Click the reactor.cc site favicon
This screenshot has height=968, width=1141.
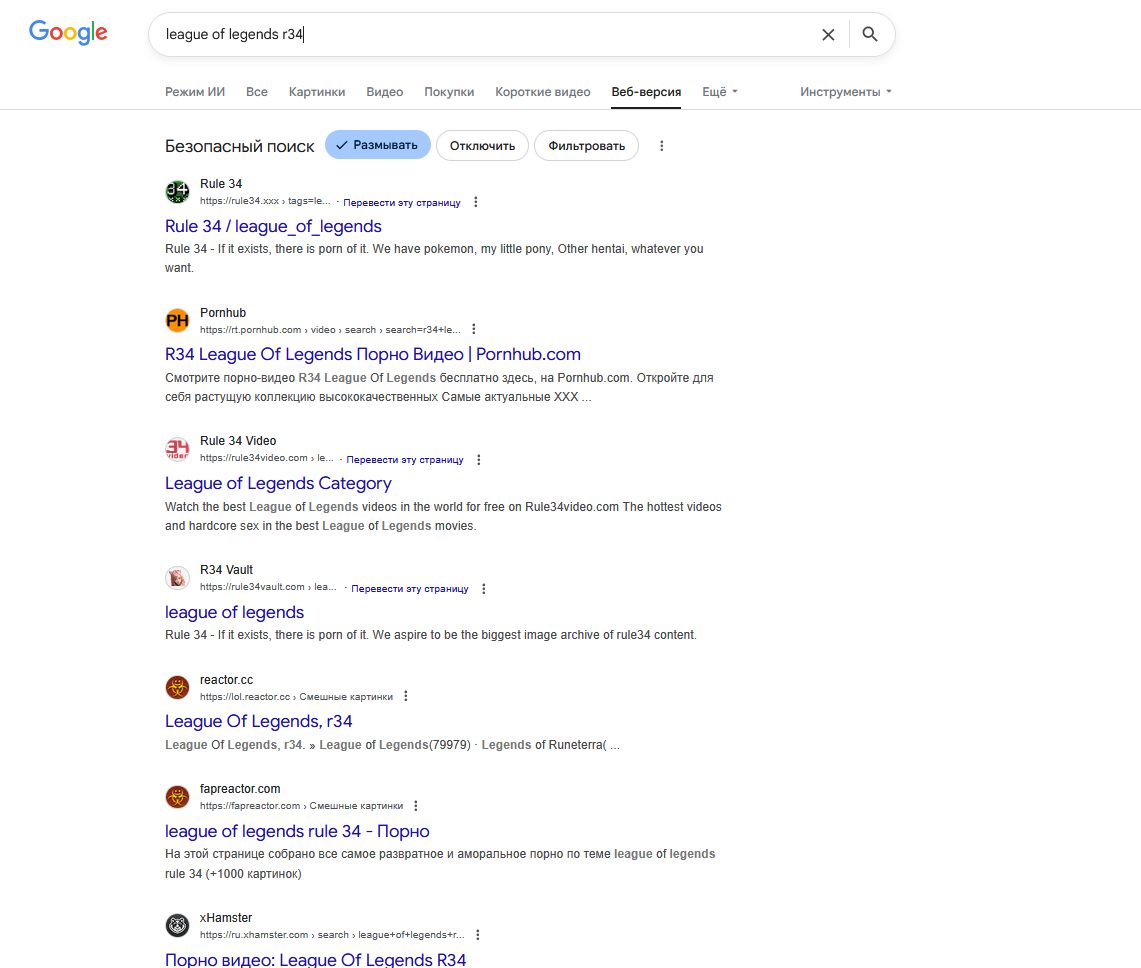(x=177, y=687)
